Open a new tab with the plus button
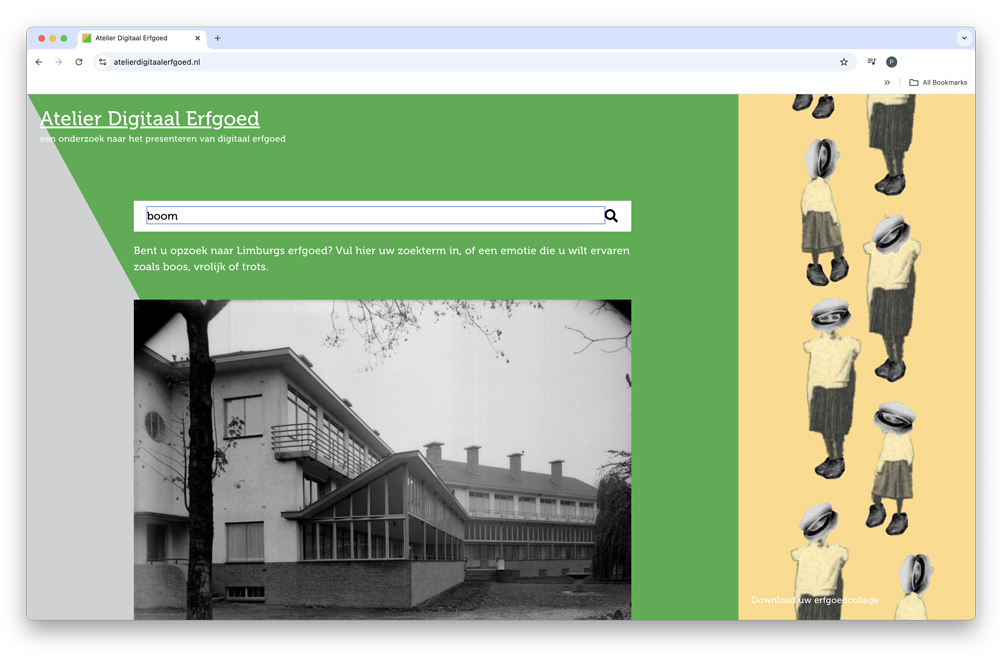Viewport: 1000px width, 667px height. coord(218,39)
